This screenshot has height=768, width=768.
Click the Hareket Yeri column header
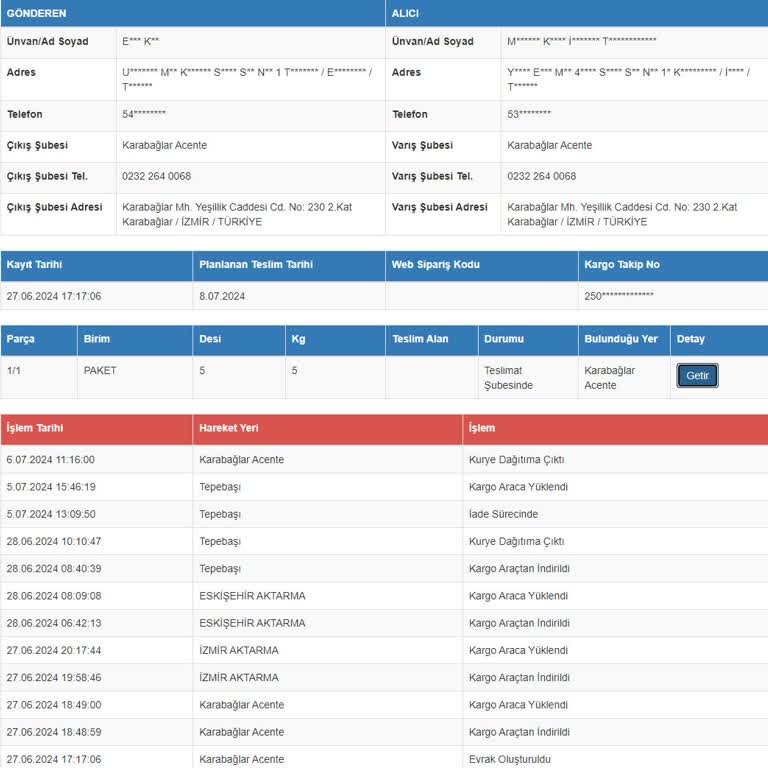click(229, 428)
